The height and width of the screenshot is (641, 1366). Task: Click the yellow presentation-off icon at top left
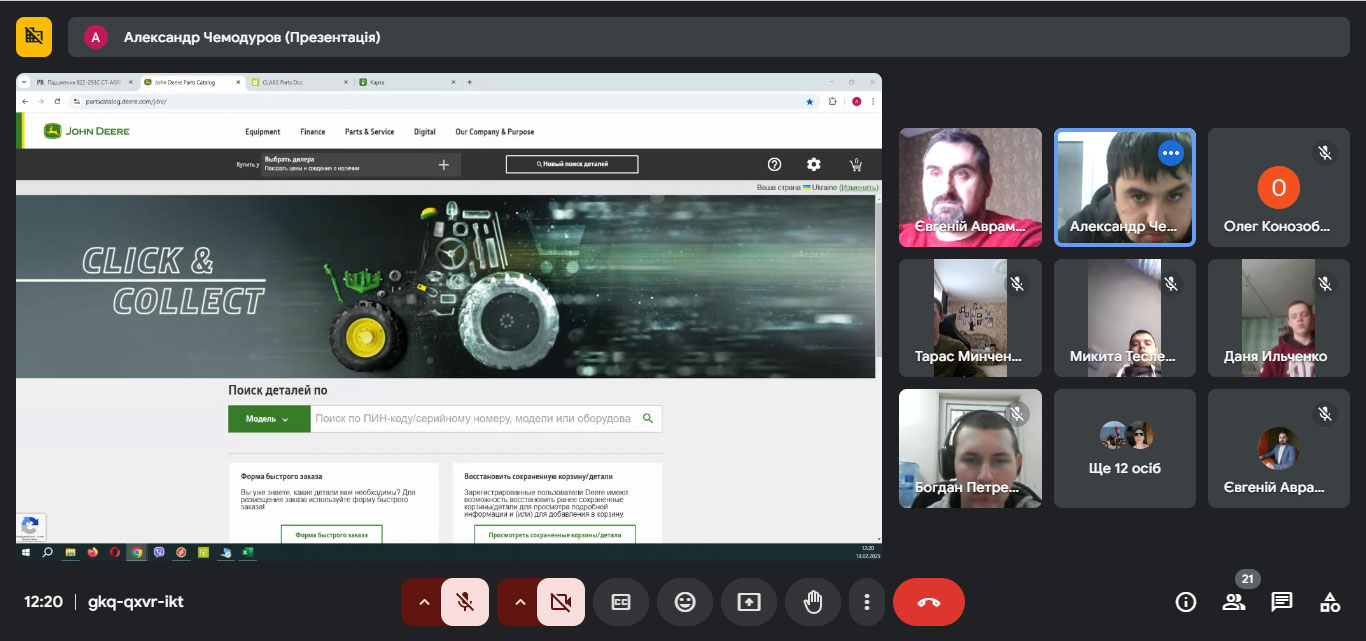click(x=34, y=37)
